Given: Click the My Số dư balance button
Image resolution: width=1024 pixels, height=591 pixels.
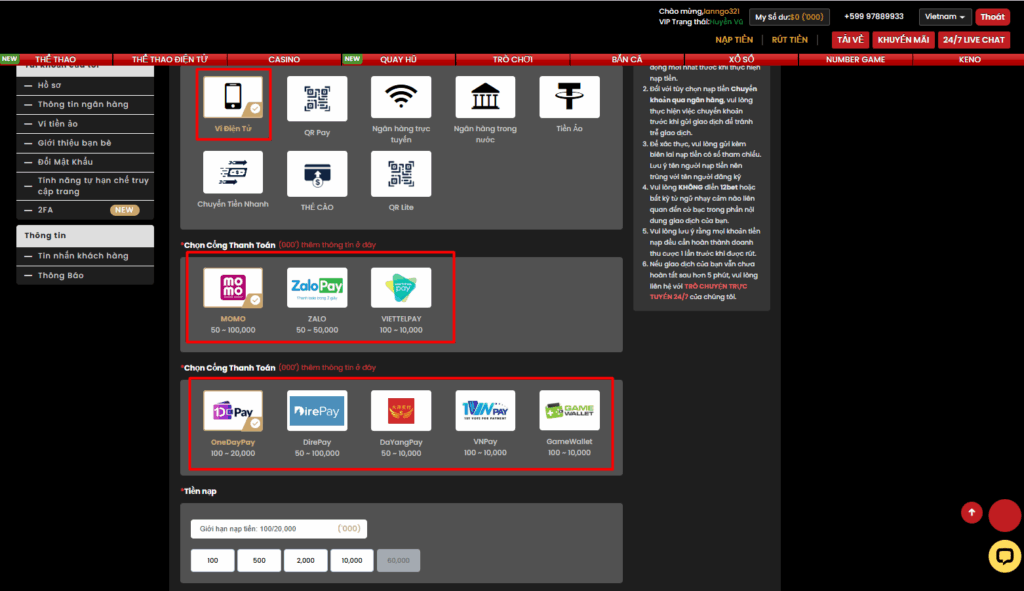Looking at the screenshot, I should (789, 17).
